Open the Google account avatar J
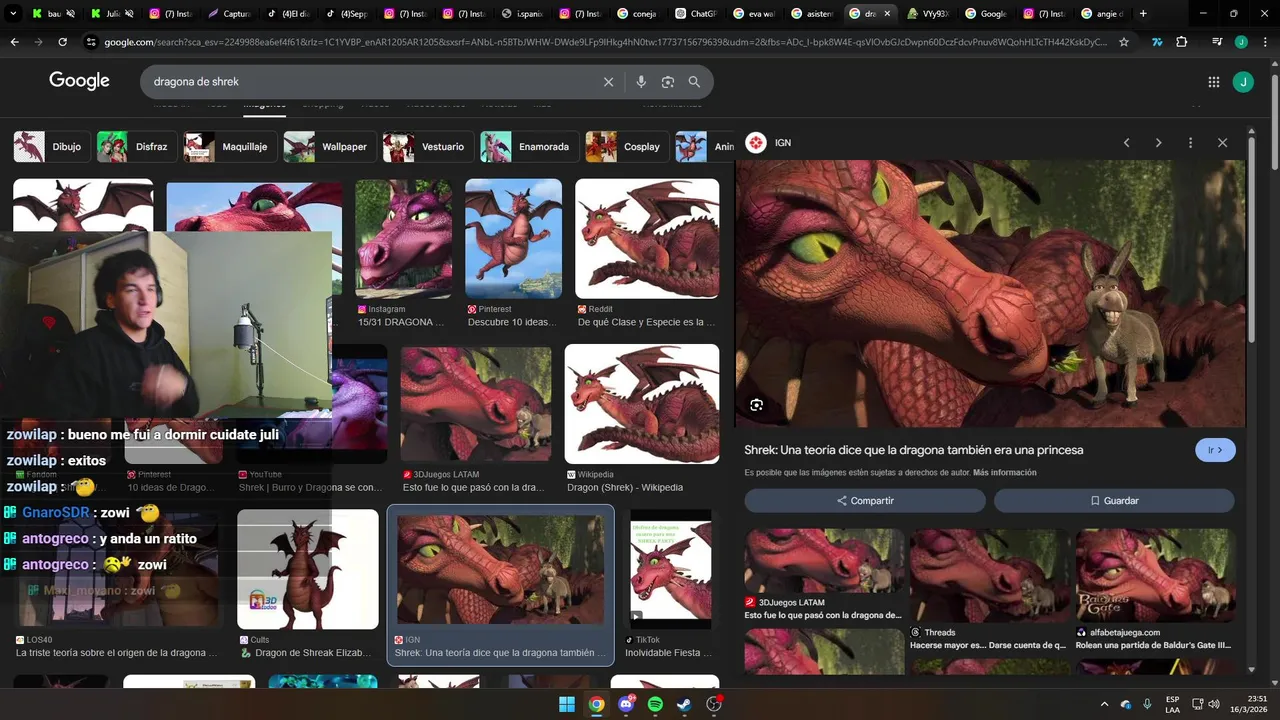Screen dimensions: 1280x720 coord(1243,82)
